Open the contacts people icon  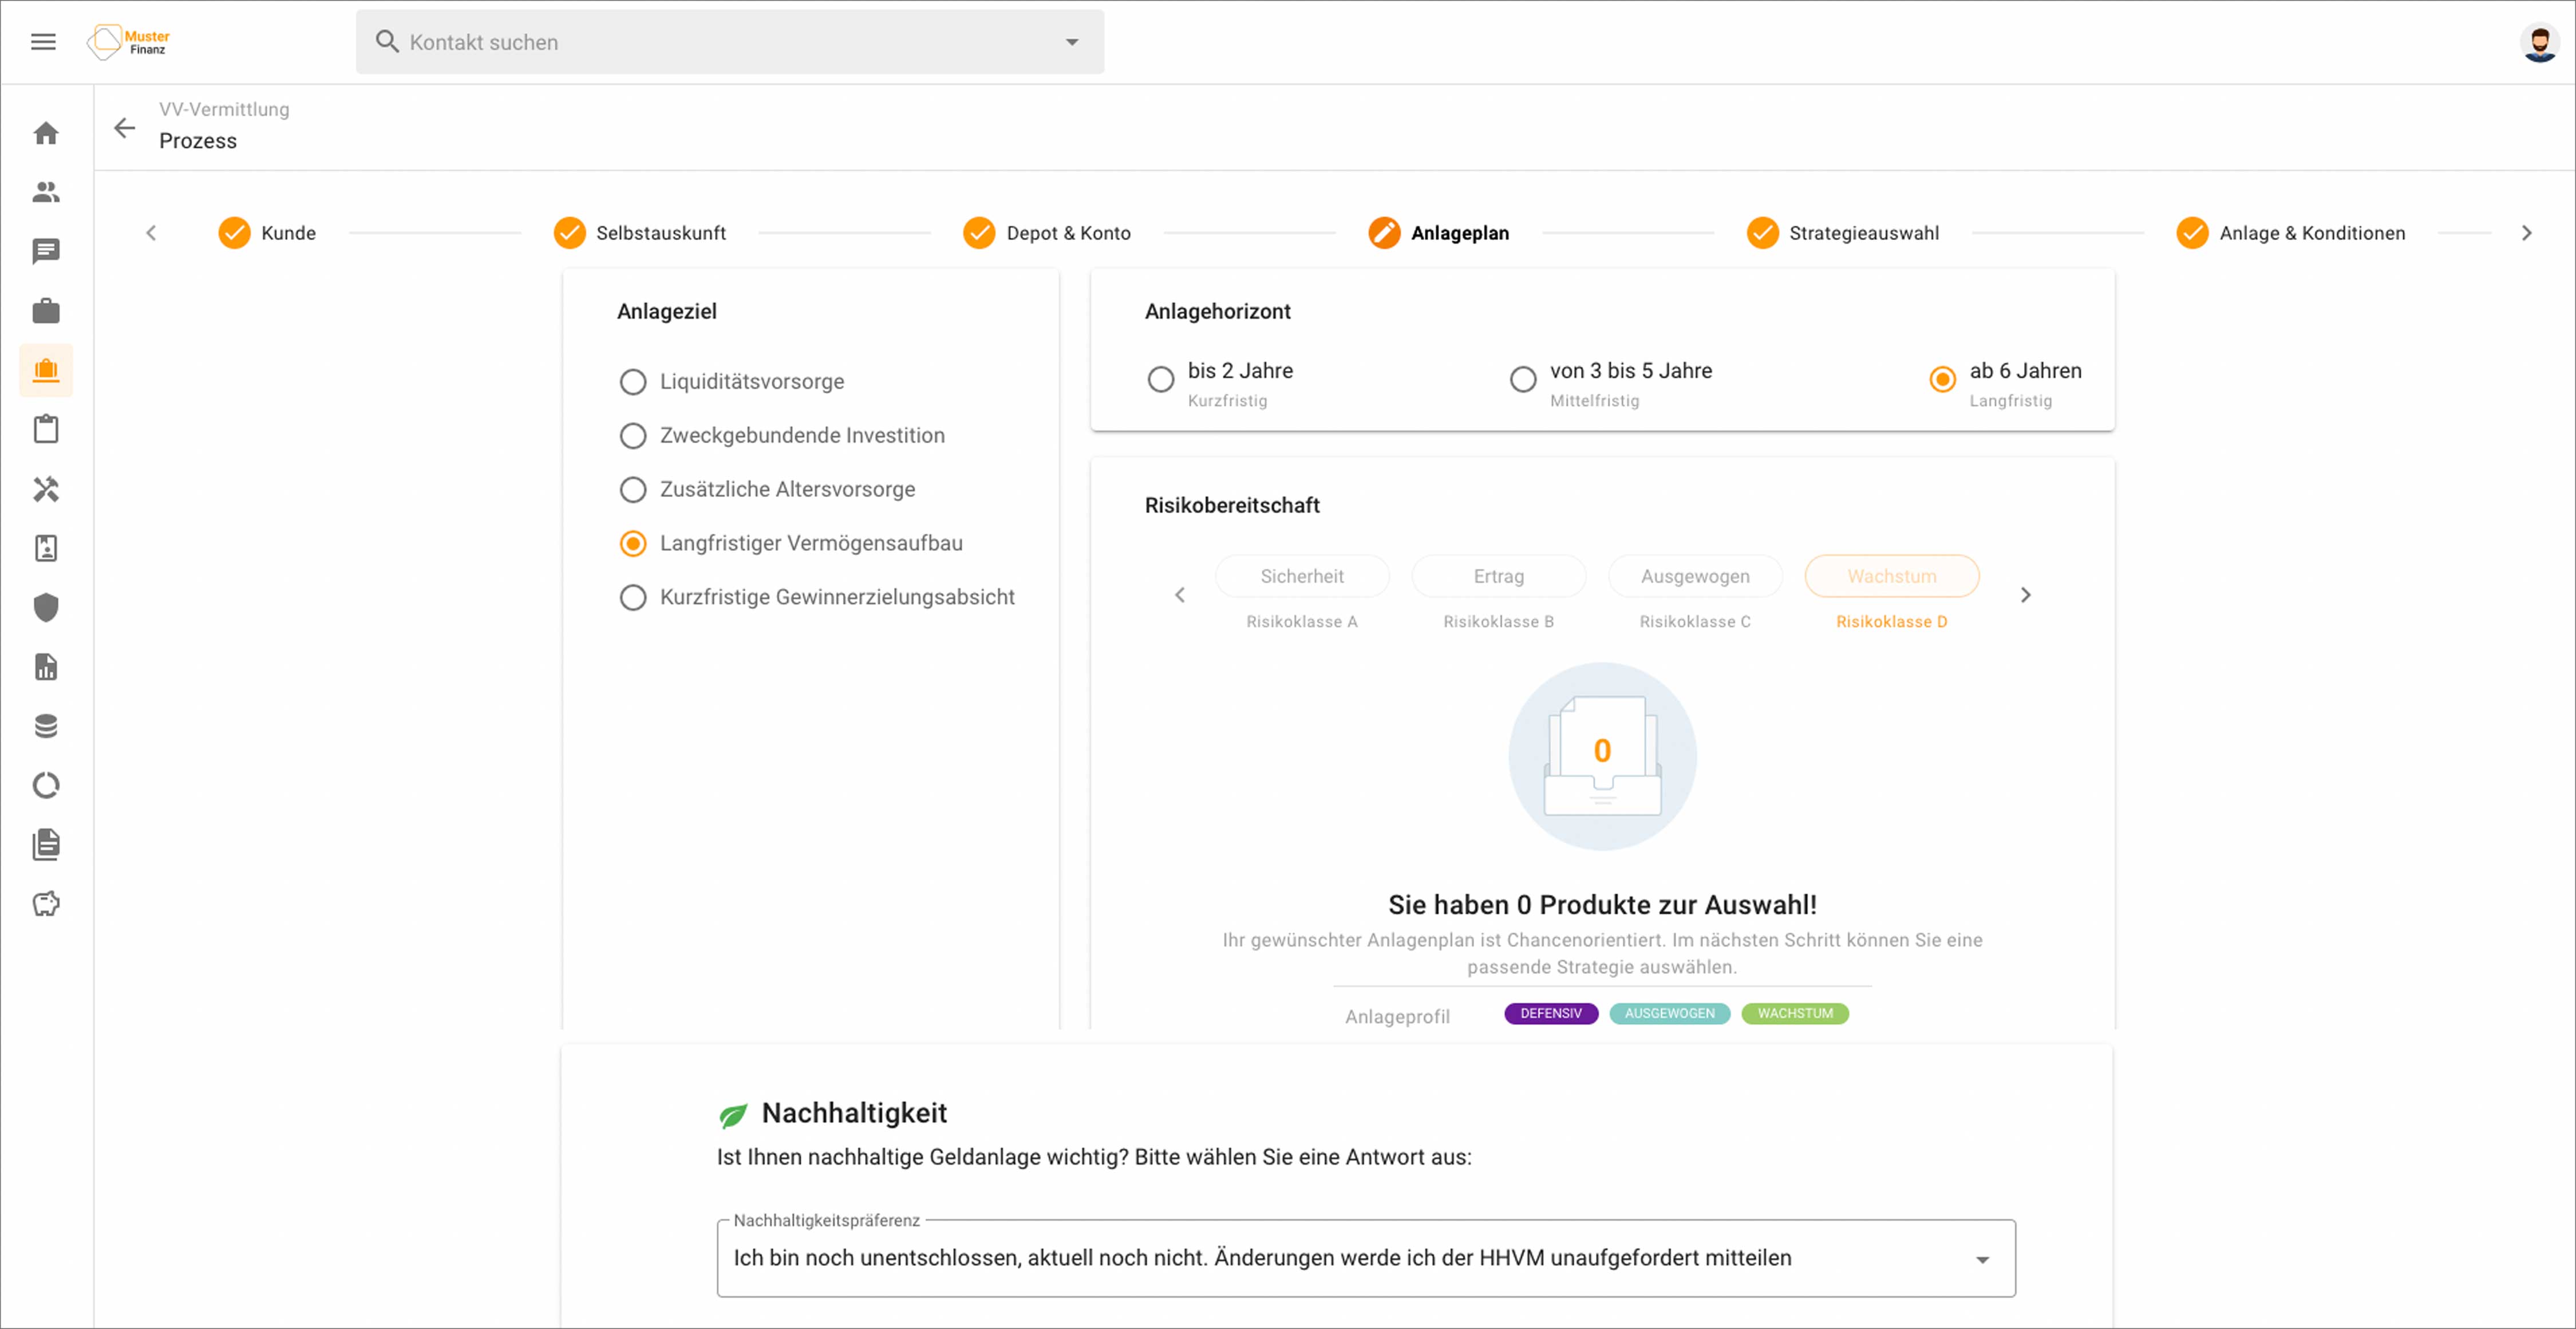pyautogui.click(x=46, y=192)
